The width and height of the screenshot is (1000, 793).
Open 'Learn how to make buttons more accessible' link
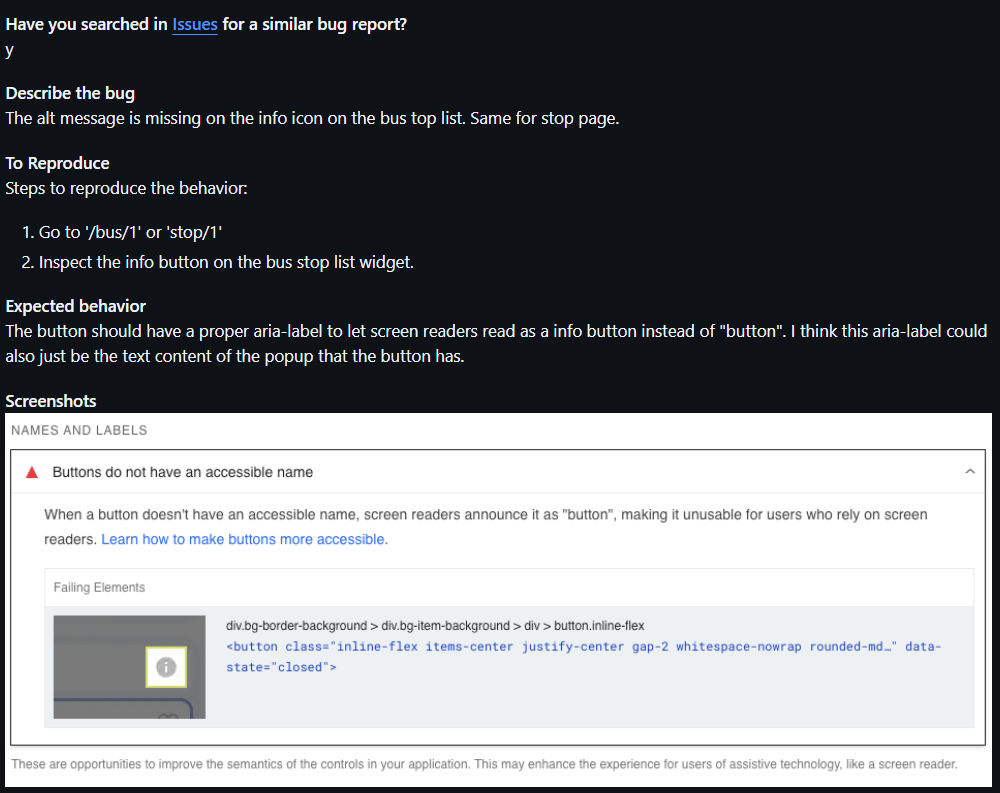(x=244, y=539)
